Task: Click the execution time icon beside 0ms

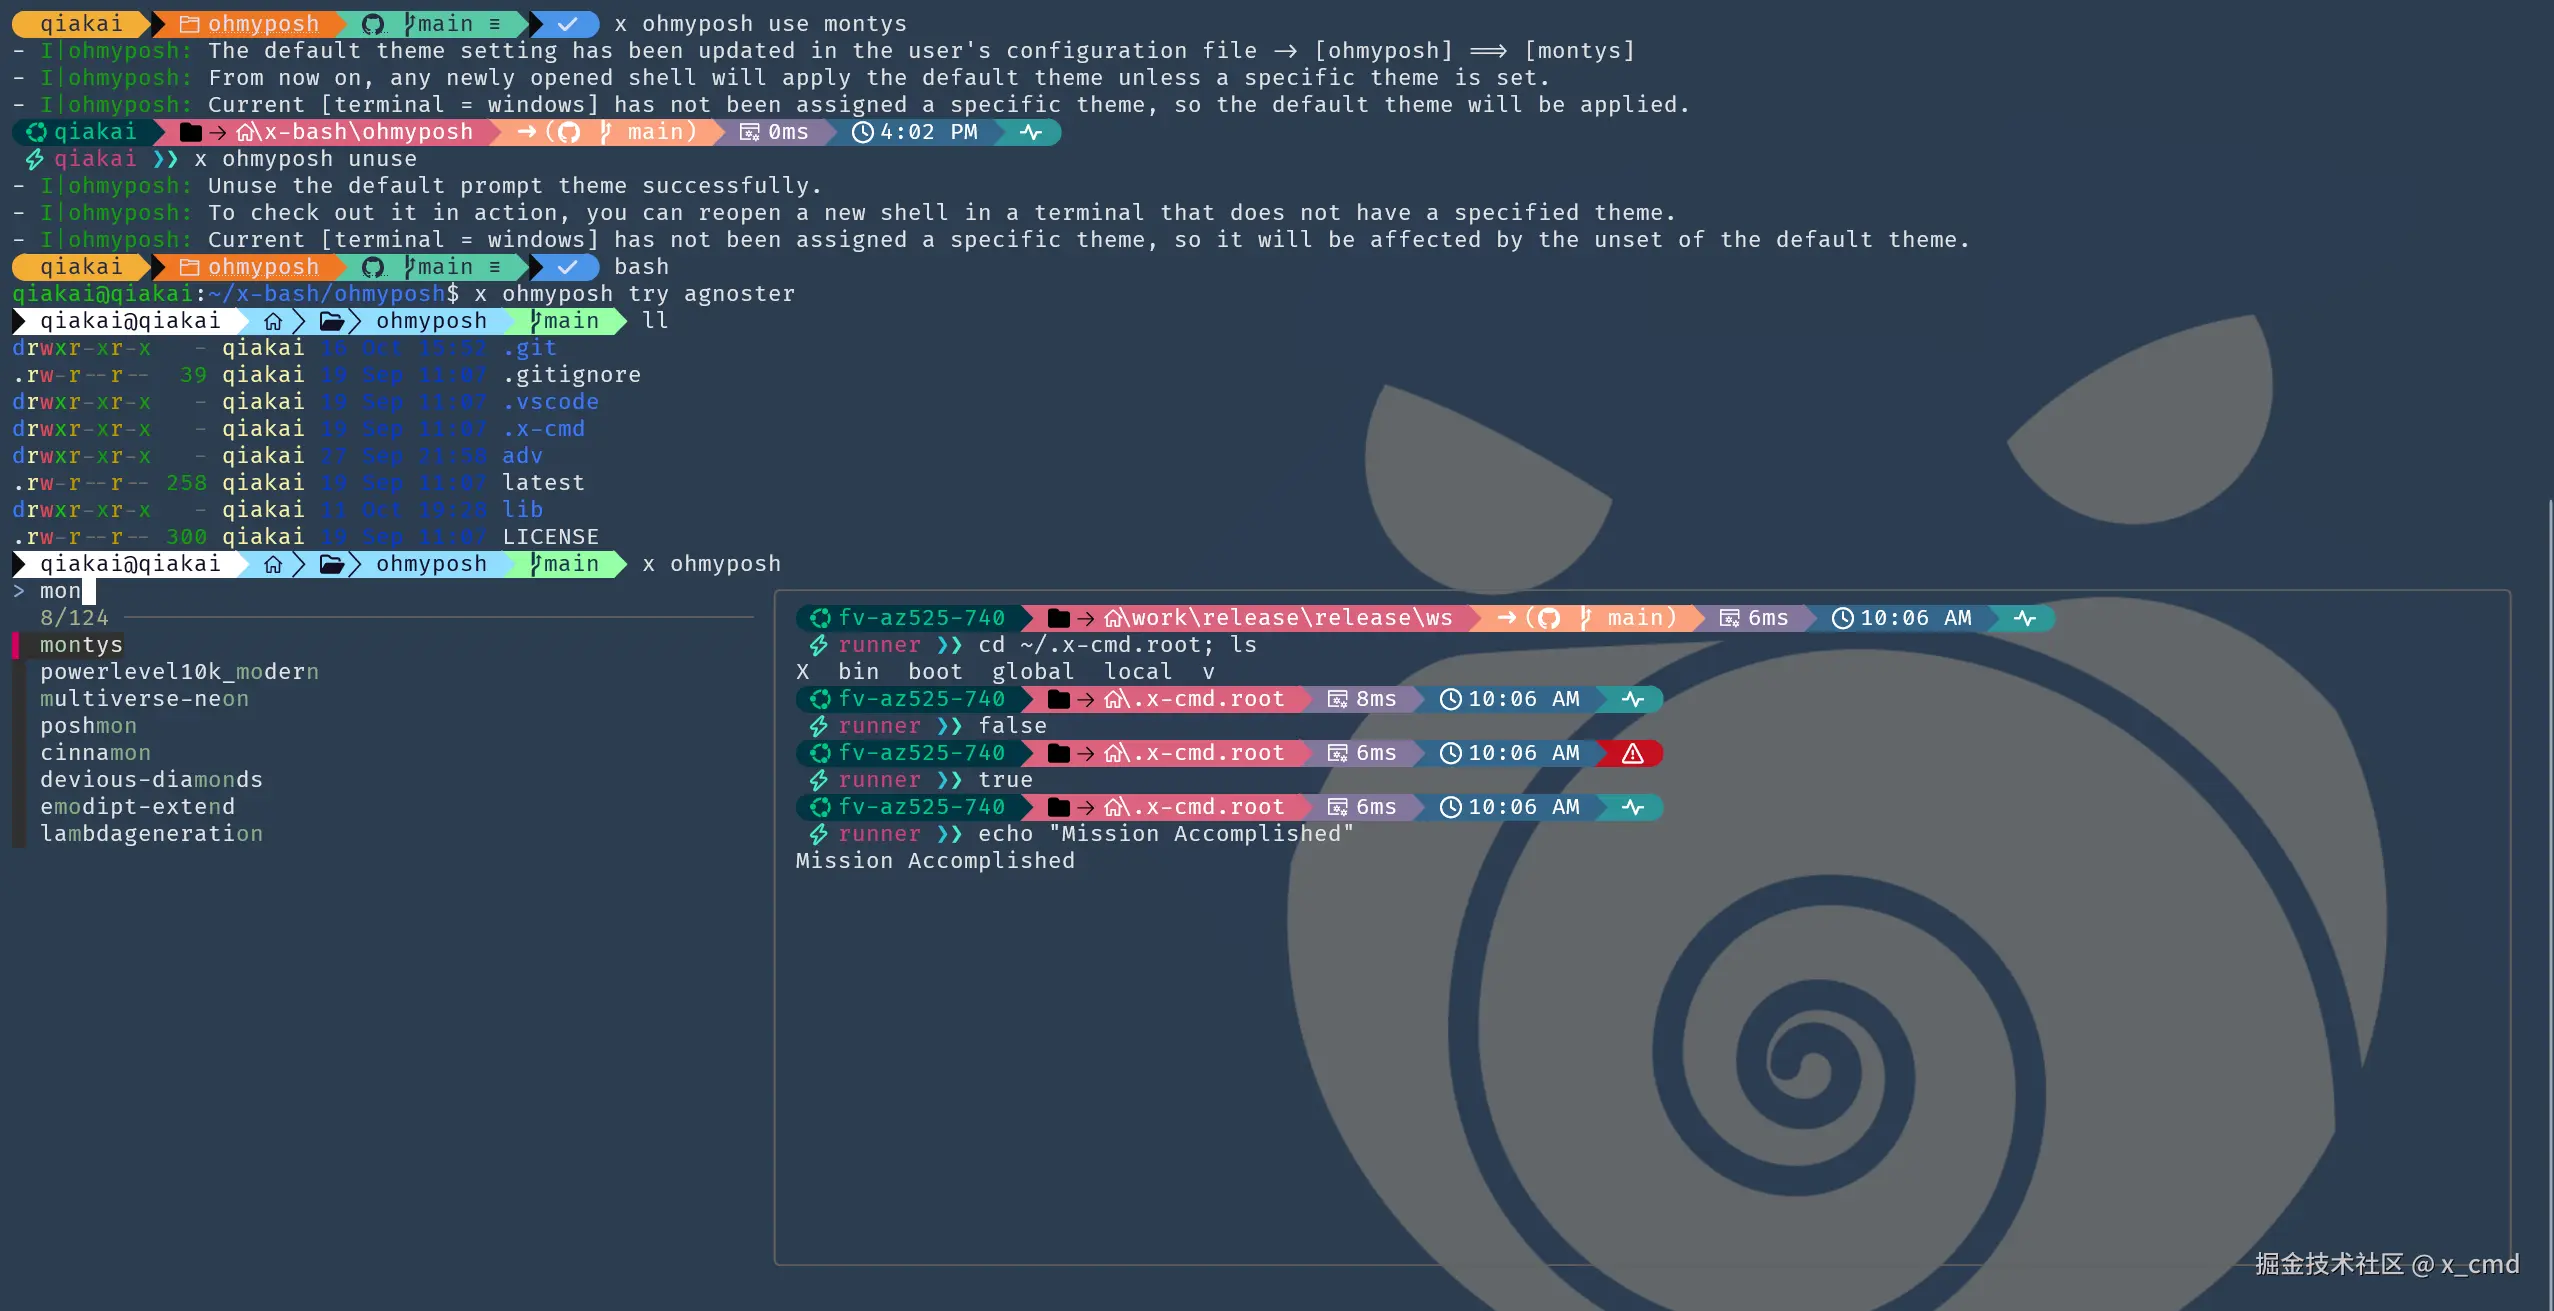Action: pos(749,132)
